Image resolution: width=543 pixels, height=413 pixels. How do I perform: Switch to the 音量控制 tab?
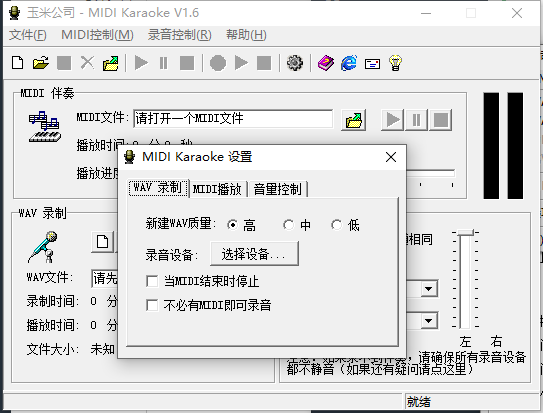(278, 189)
